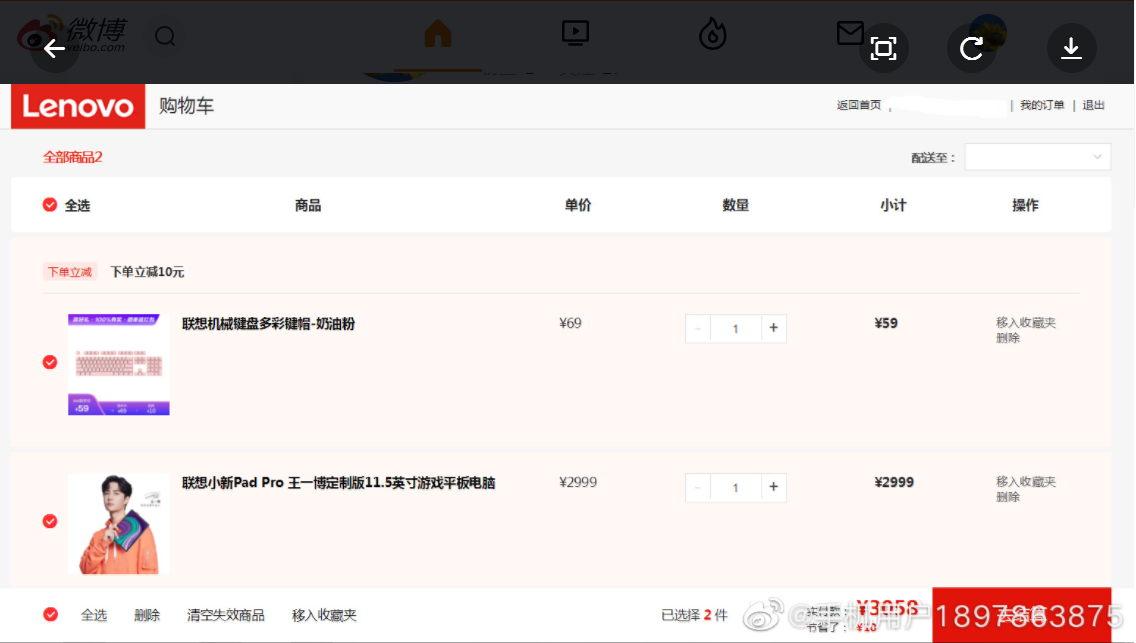Click the ¥59 subtotal value
This screenshot has width=1136, height=643.
point(886,323)
